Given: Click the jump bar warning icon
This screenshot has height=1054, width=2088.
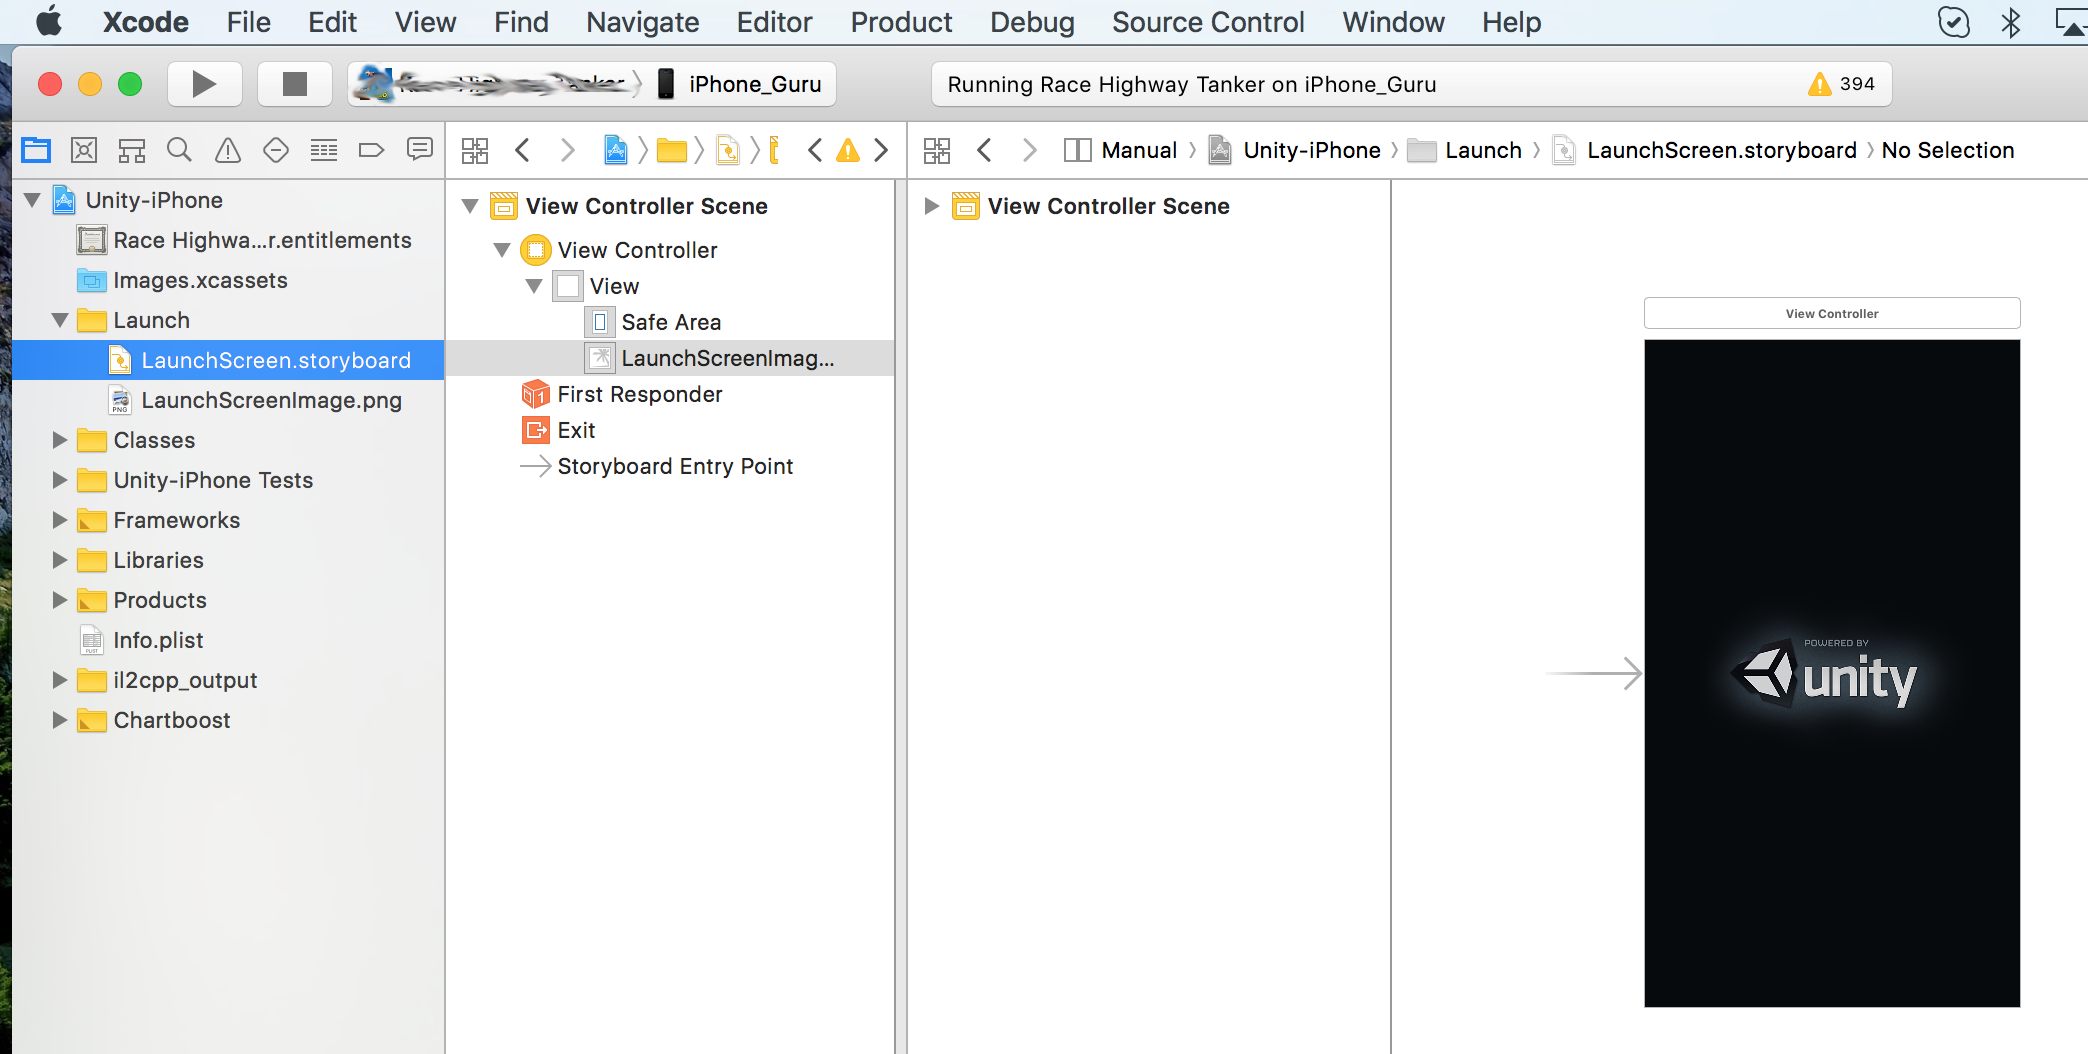Looking at the screenshot, I should [x=848, y=150].
